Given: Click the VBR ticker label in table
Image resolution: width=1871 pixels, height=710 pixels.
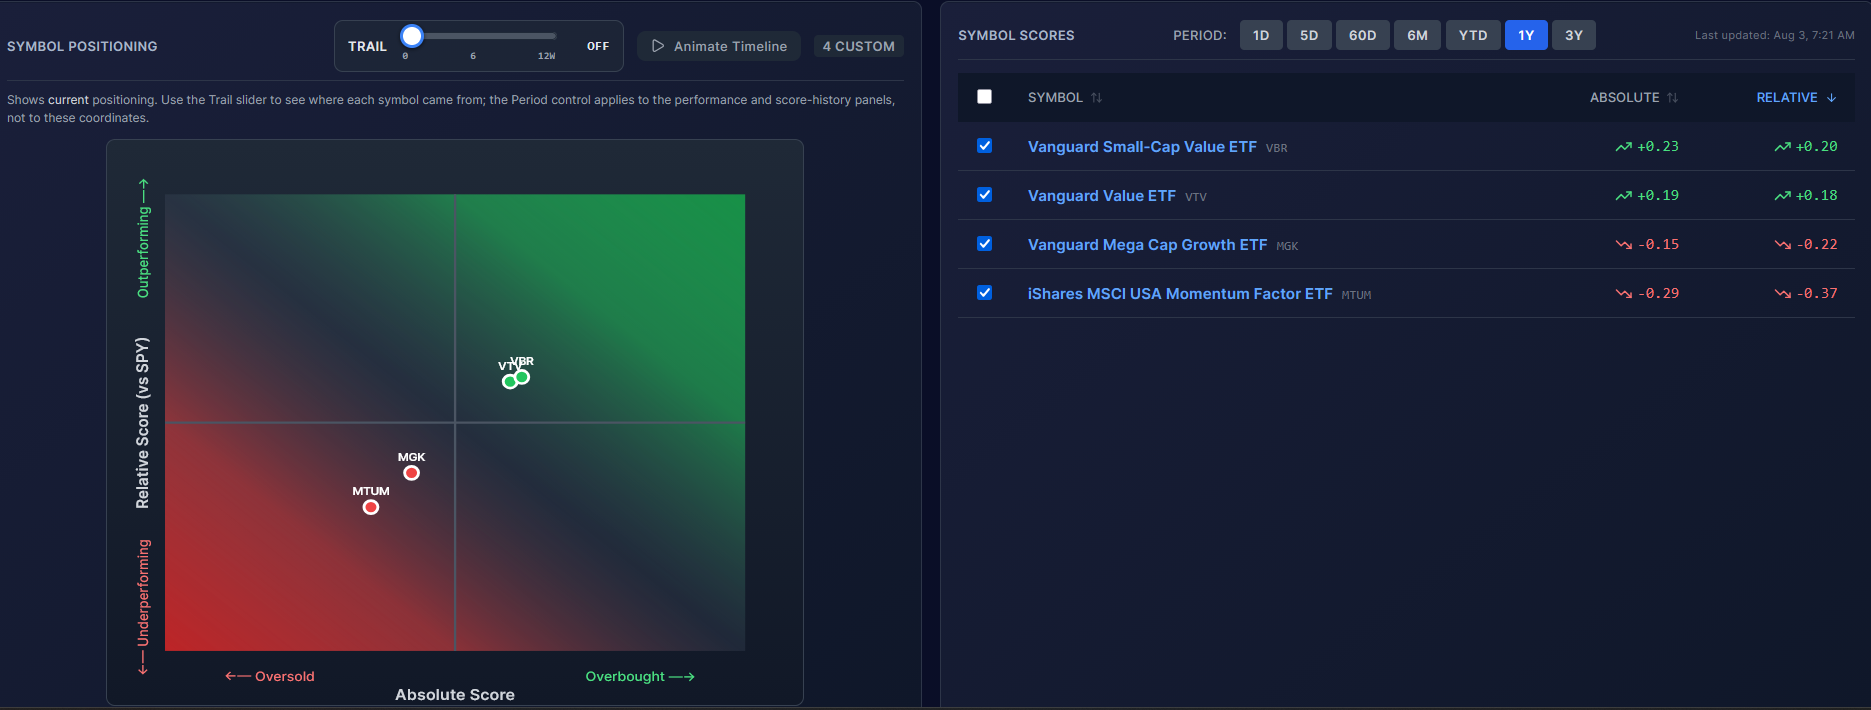Looking at the screenshot, I should pyautogui.click(x=1276, y=148).
